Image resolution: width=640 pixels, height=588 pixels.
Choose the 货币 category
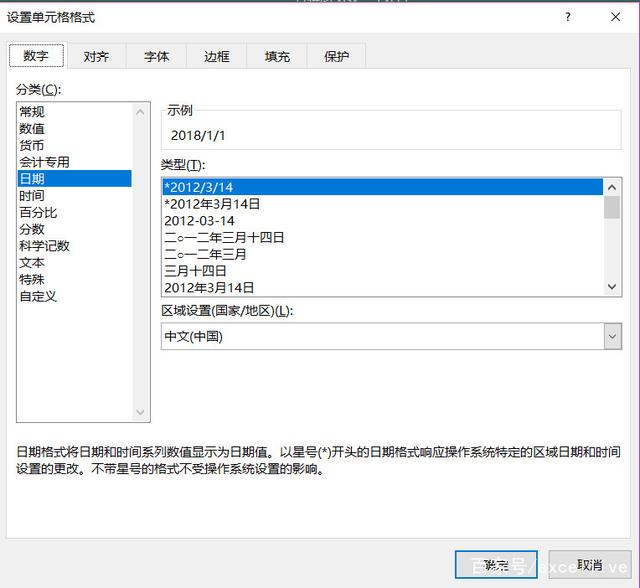tap(74, 145)
